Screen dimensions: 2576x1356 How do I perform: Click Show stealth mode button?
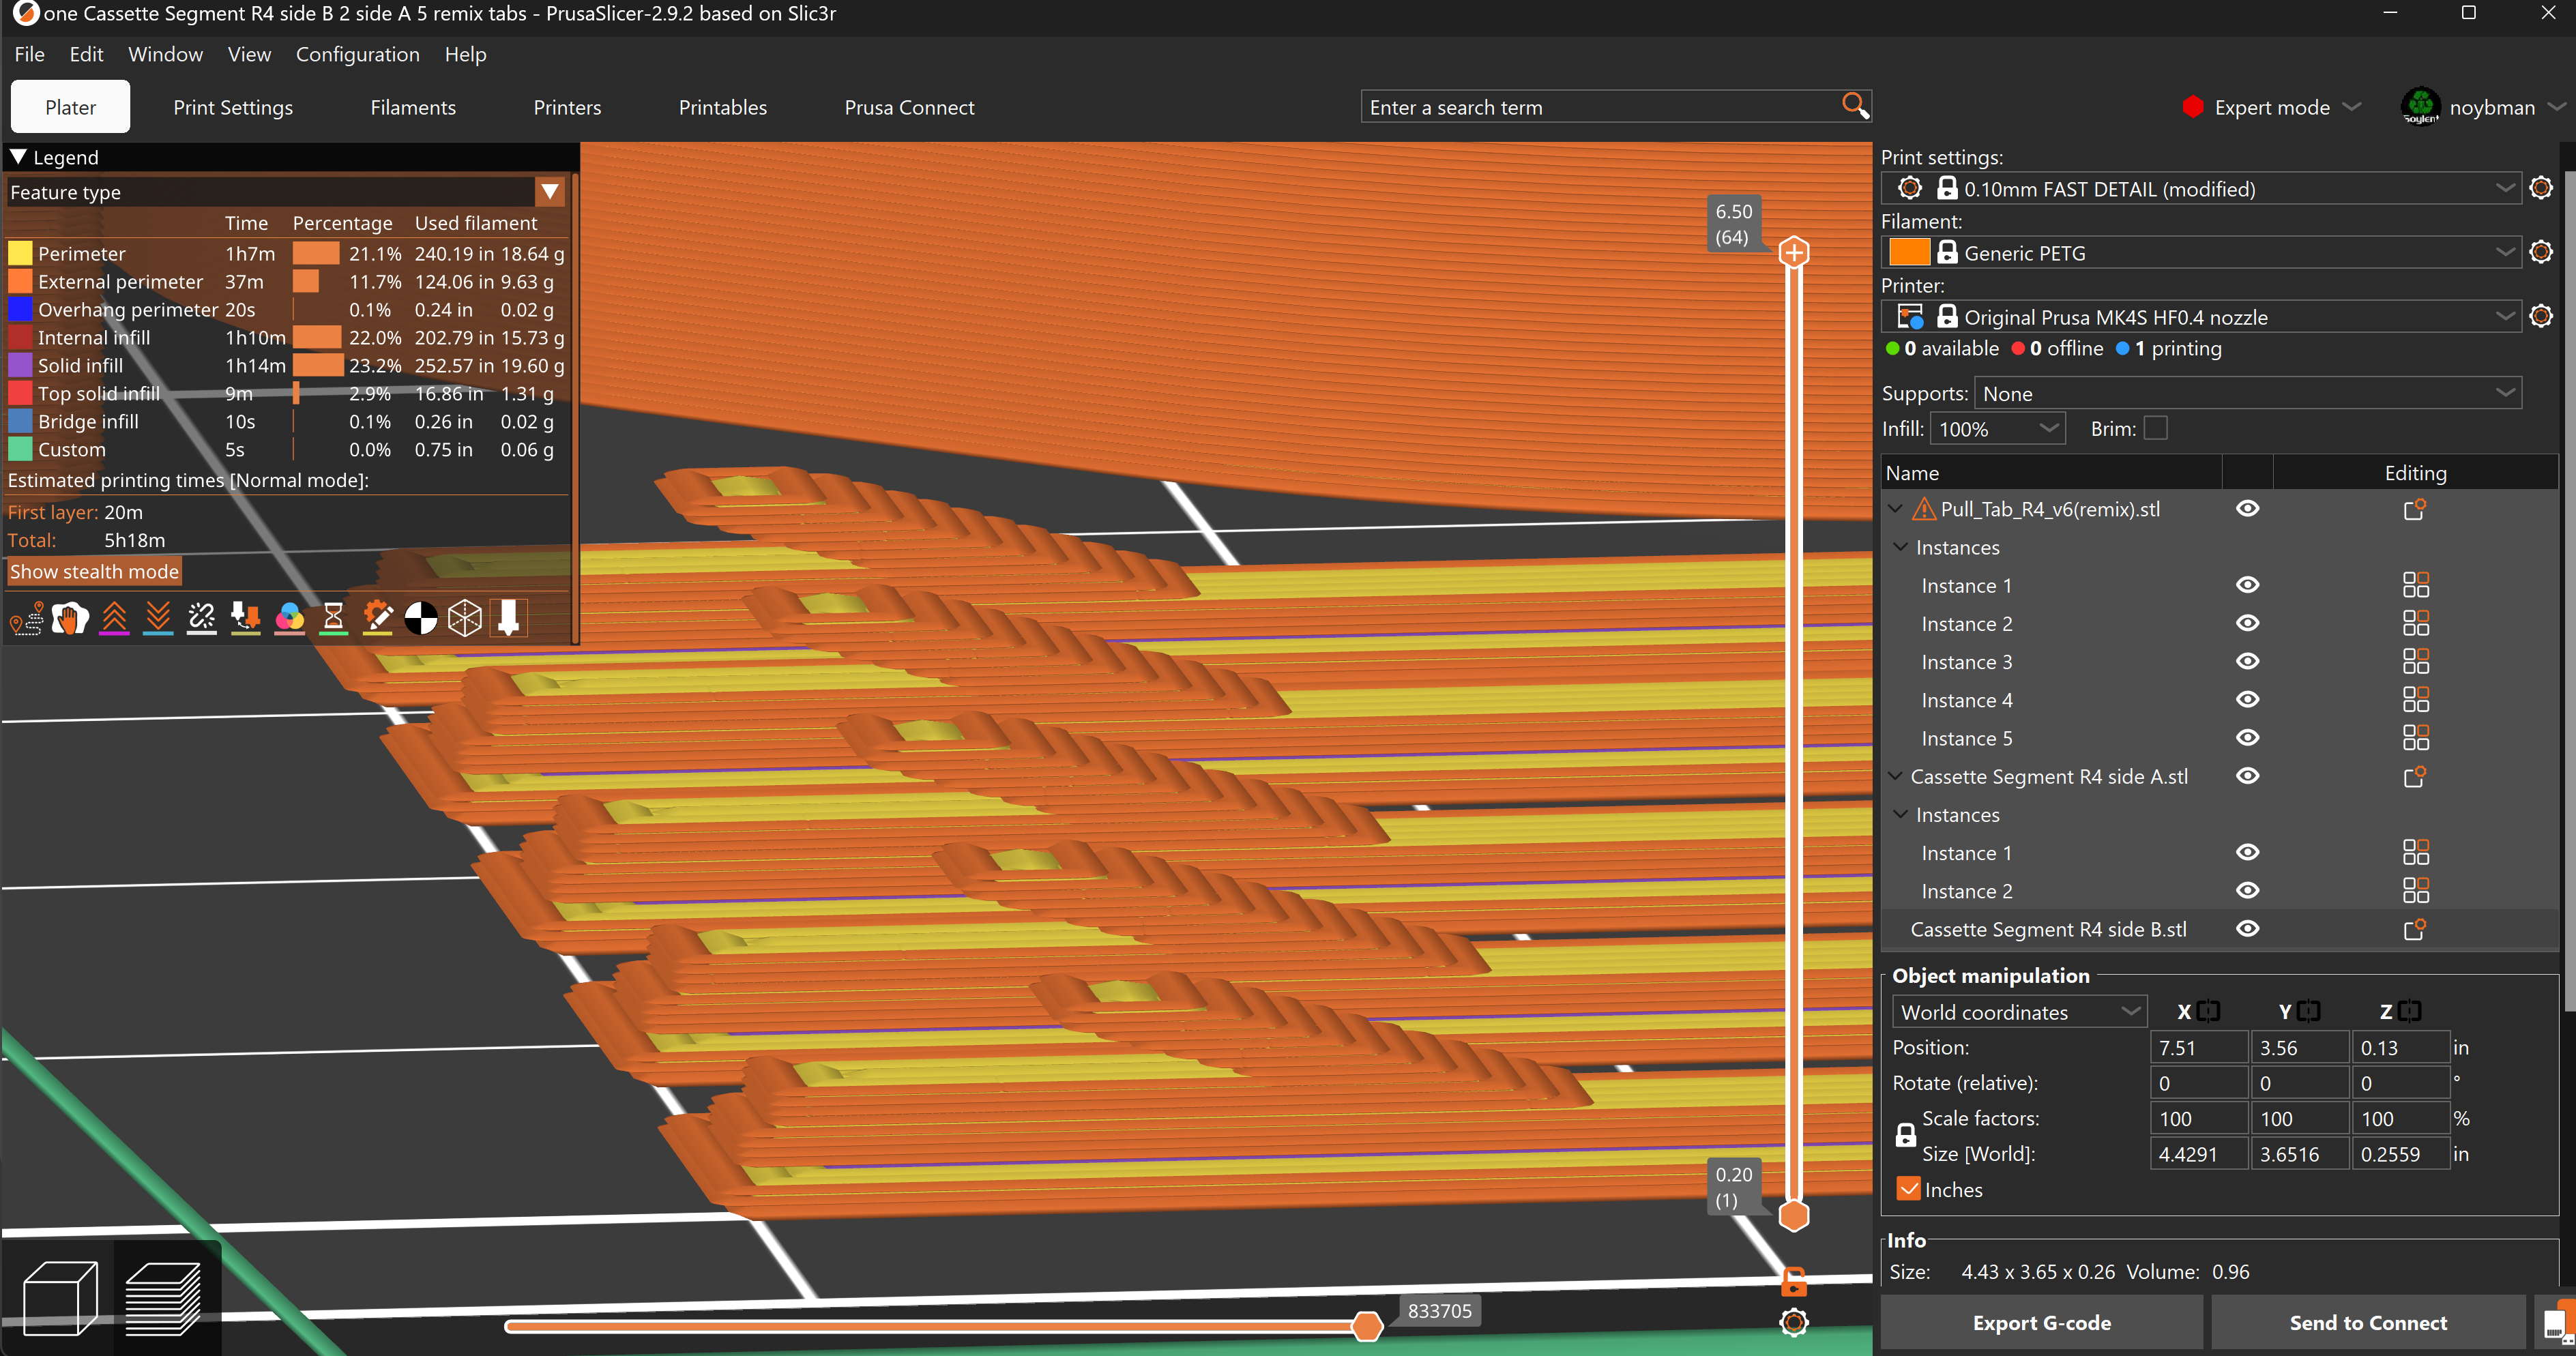click(x=94, y=571)
